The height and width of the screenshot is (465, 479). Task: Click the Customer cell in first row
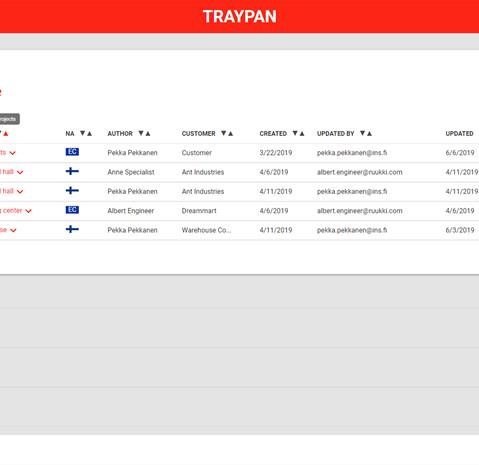[x=197, y=153]
